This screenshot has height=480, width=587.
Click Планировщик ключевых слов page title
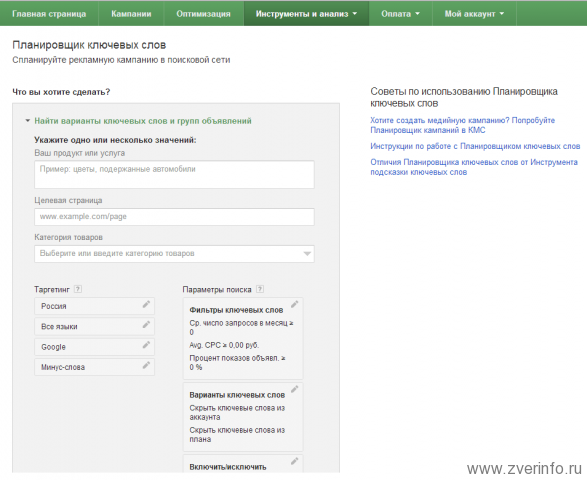[89, 45]
